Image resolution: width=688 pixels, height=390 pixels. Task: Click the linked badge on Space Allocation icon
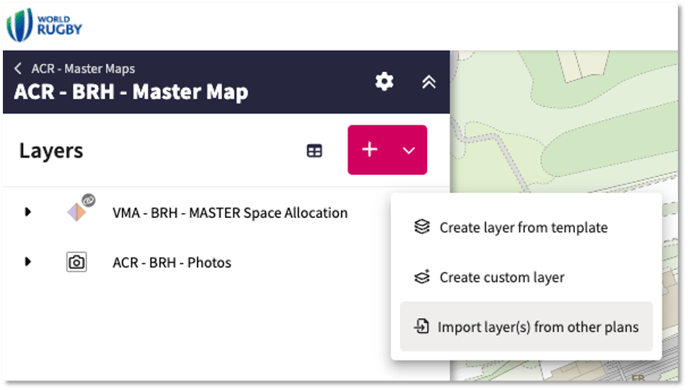[x=89, y=200]
